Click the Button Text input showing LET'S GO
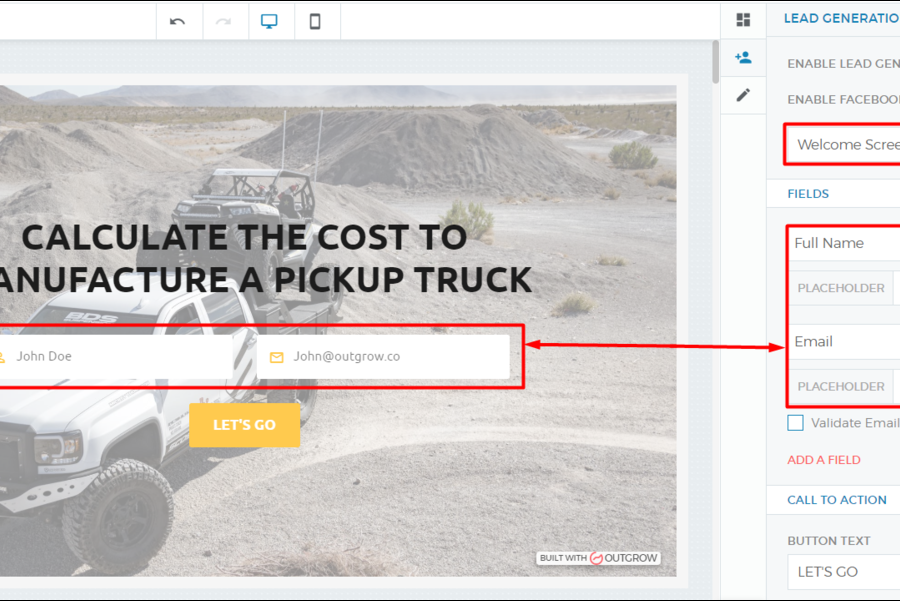This screenshot has height=601, width=900. [x=845, y=572]
